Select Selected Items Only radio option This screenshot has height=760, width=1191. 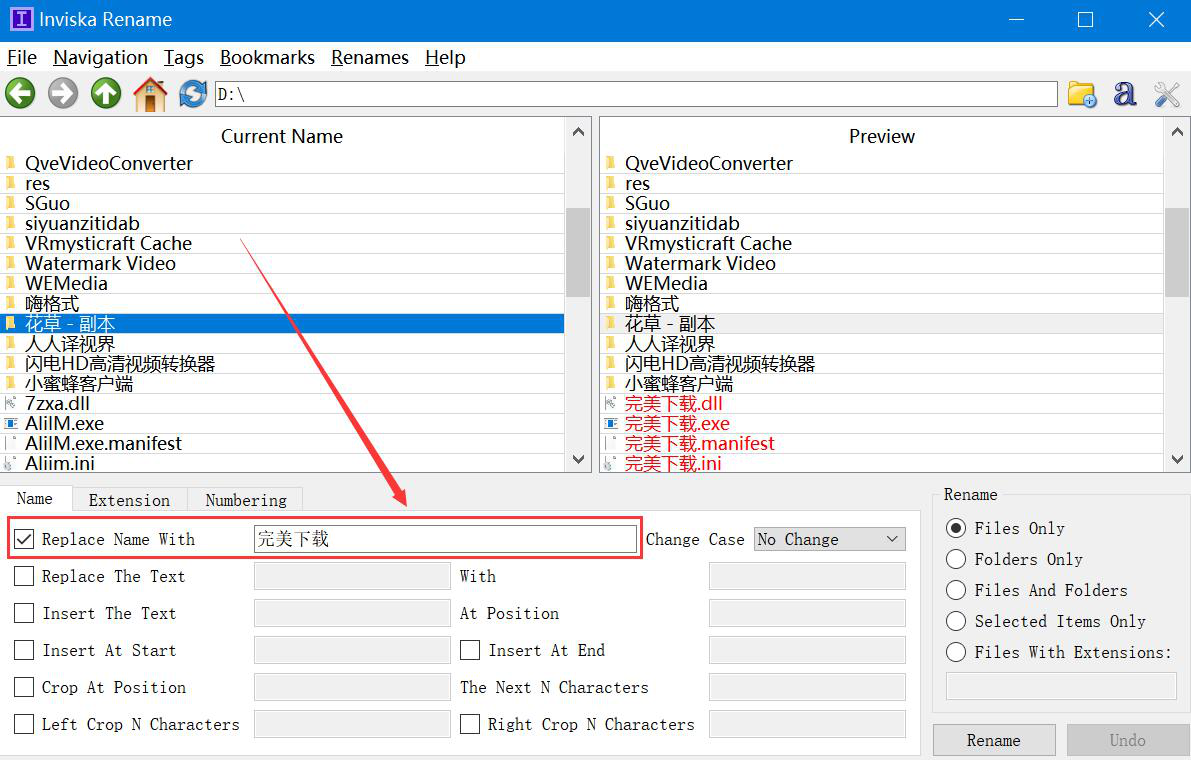tap(956, 622)
